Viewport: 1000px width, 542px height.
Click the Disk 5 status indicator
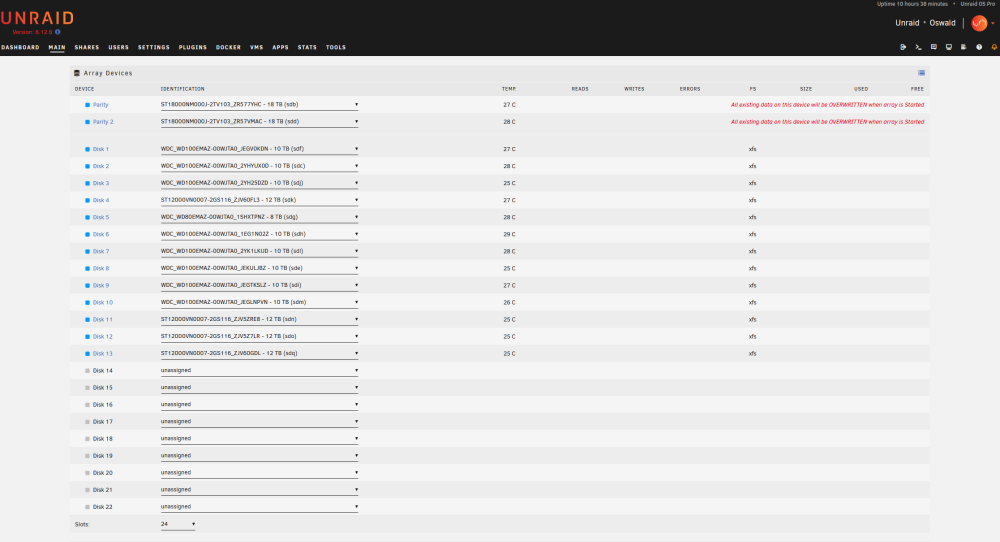(x=87, y=217)
